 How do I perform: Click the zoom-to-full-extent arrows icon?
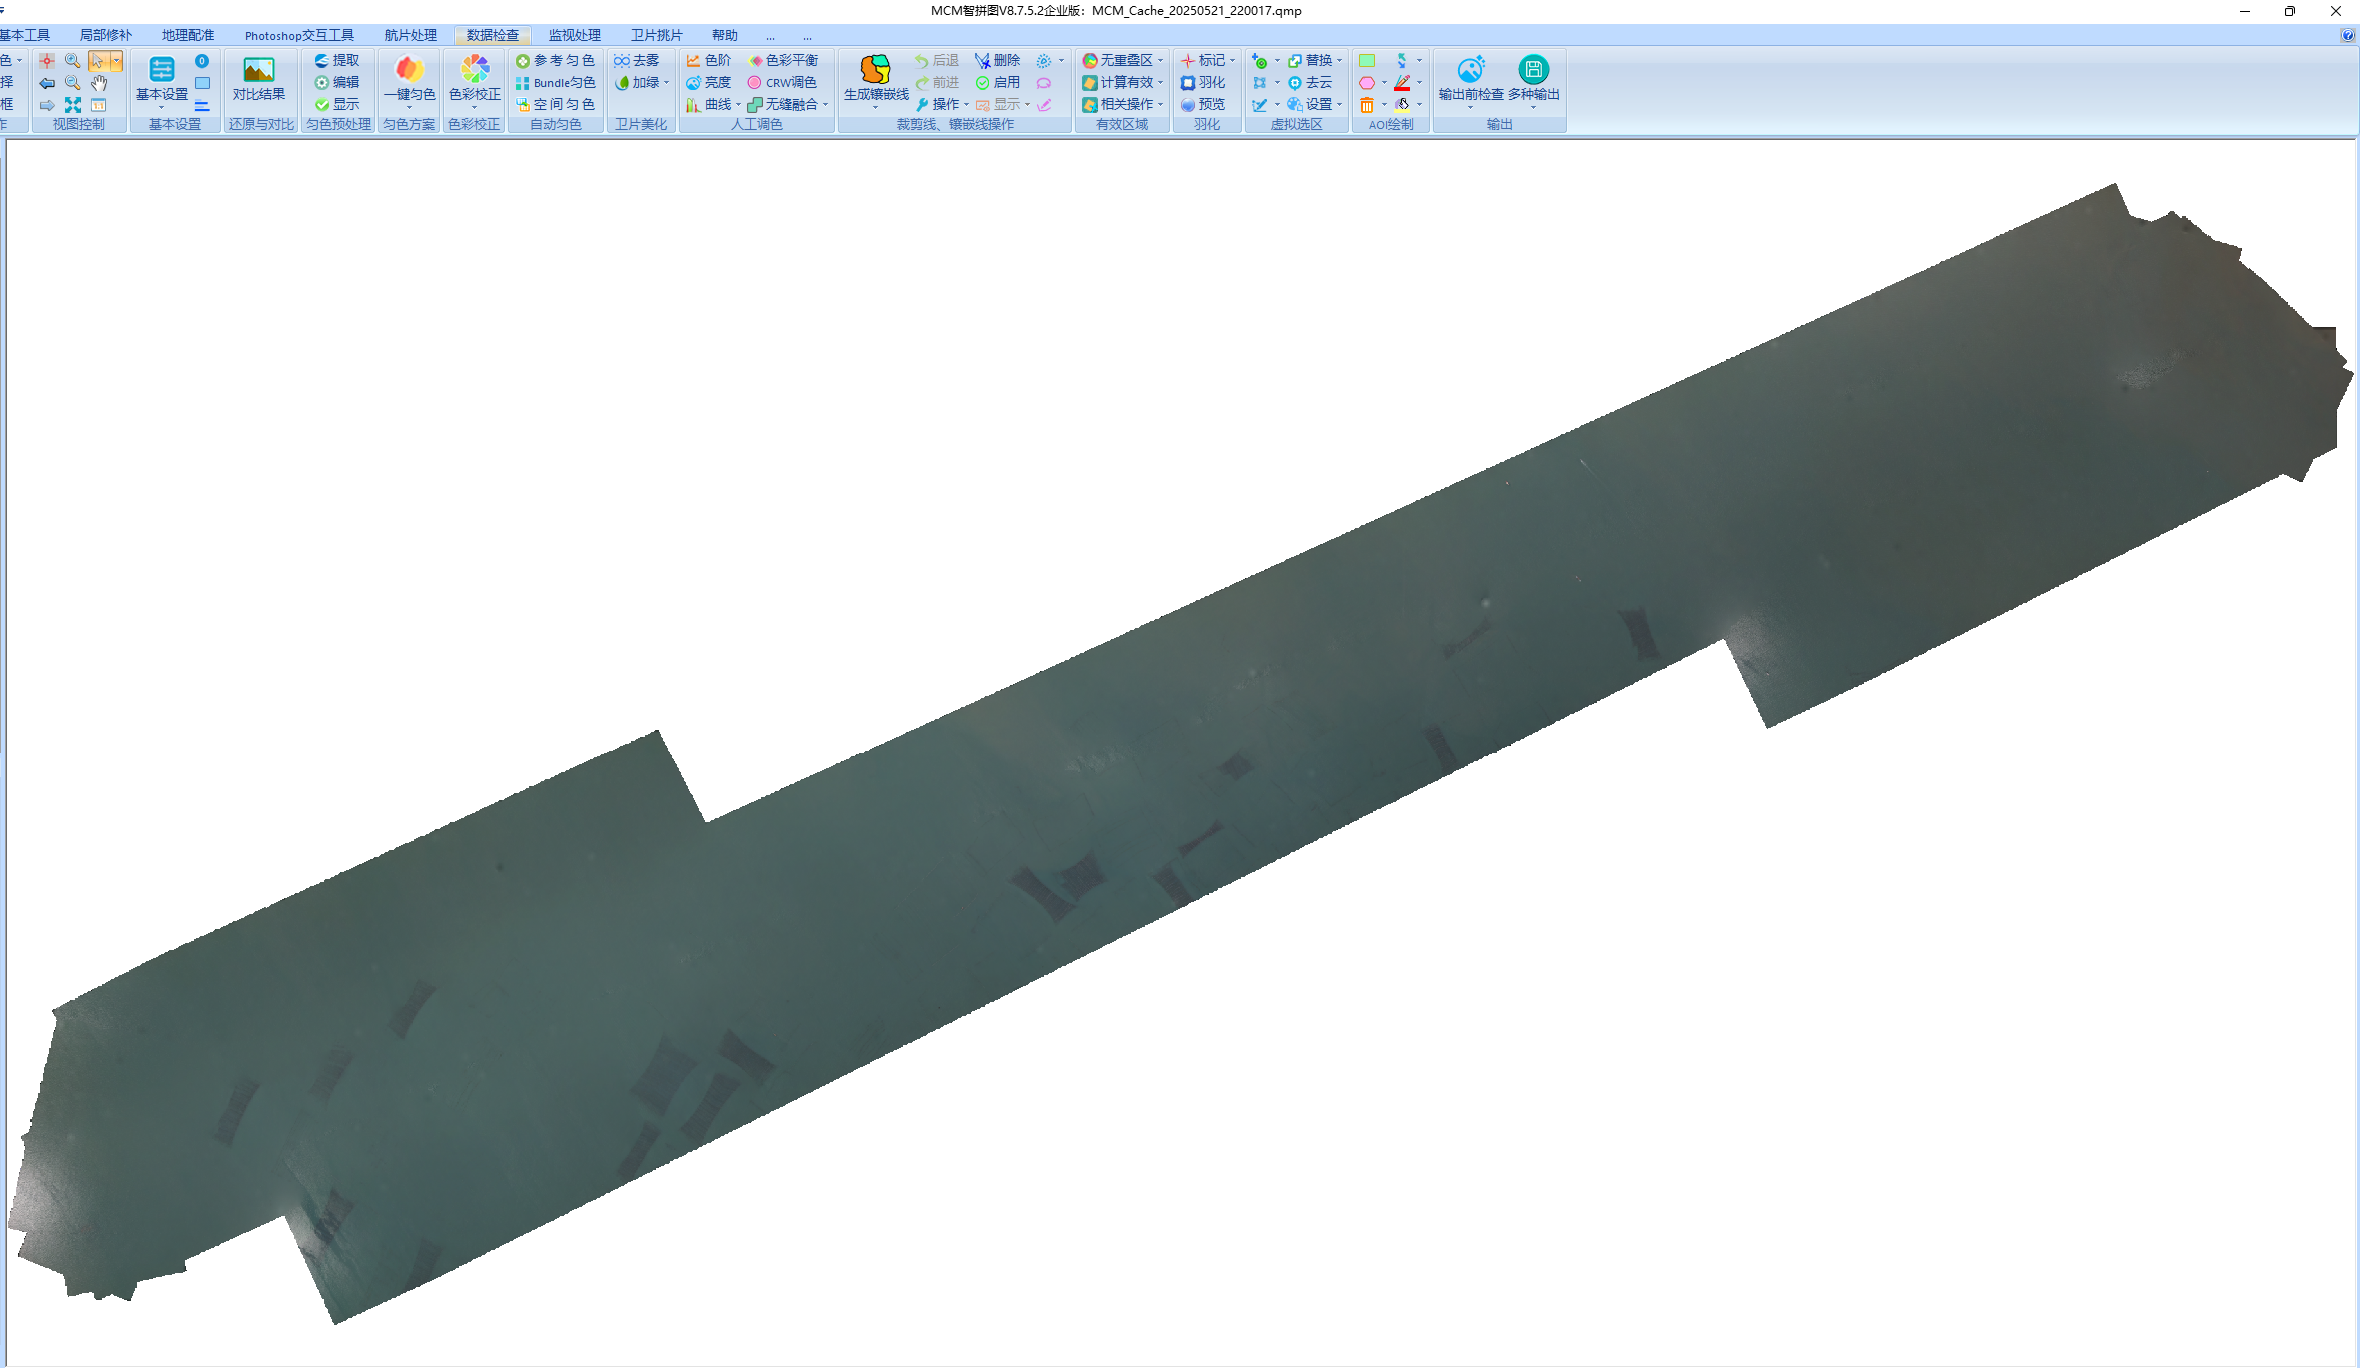coord(73,104)
